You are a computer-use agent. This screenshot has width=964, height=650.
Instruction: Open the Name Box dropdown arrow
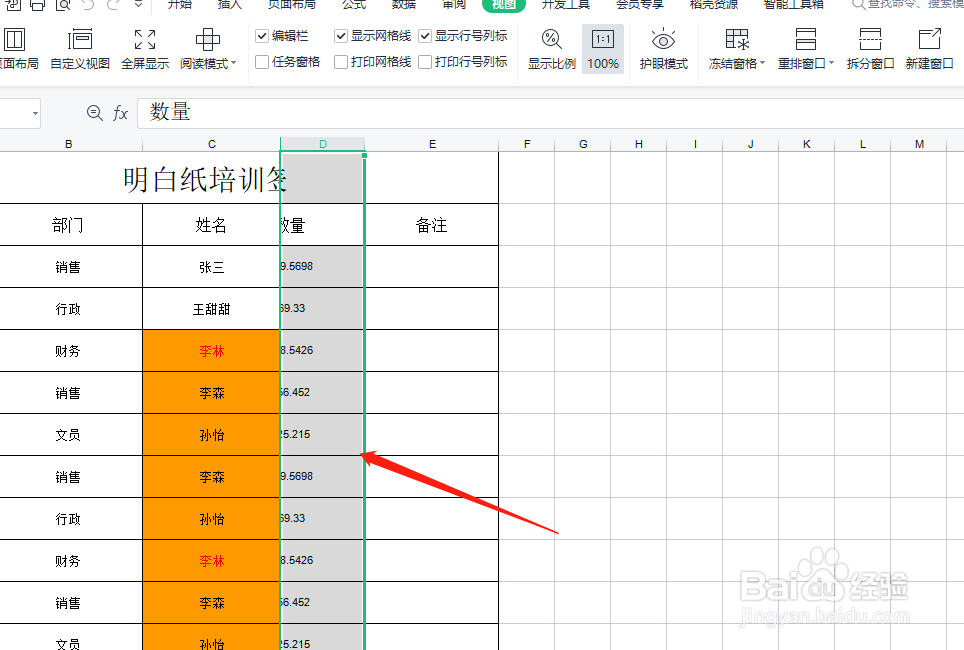tap(35, 113)
